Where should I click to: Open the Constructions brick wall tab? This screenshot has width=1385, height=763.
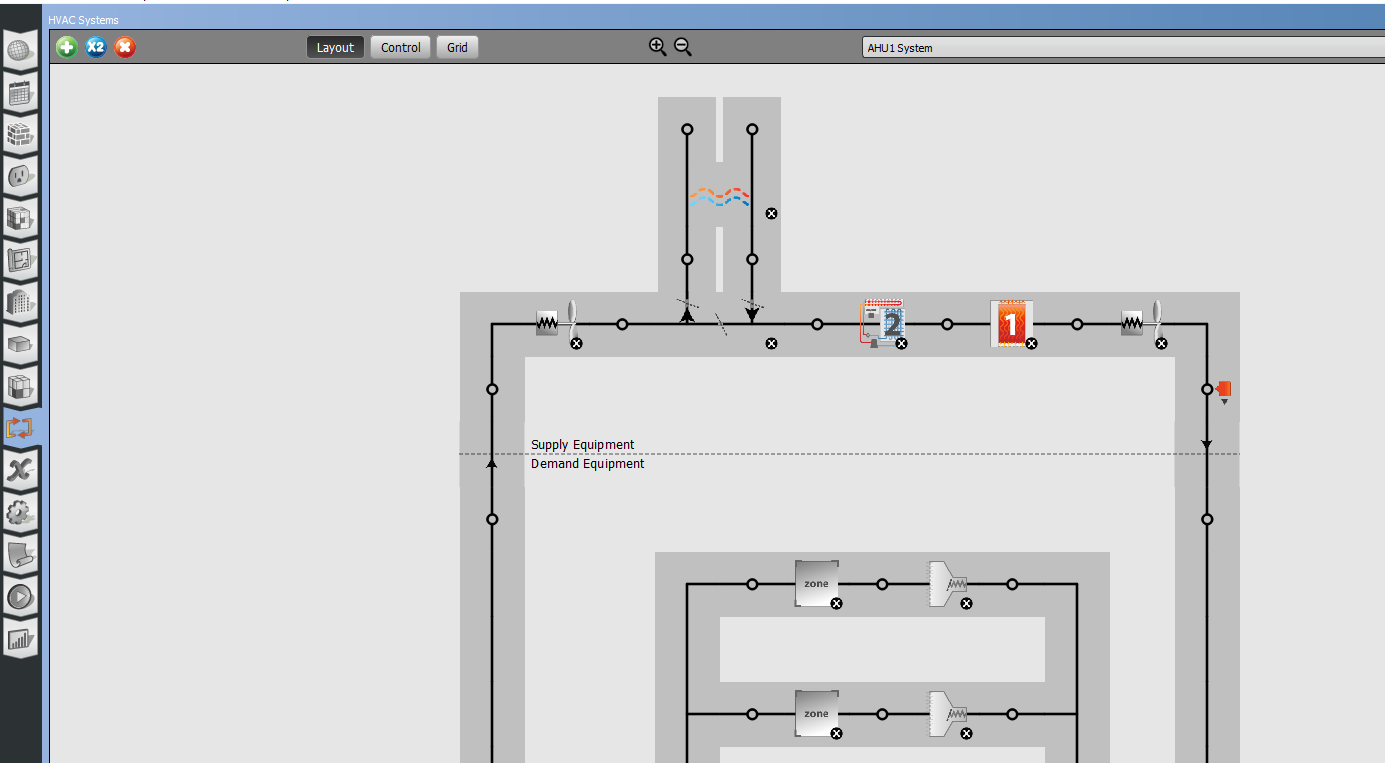coord(21,135)
